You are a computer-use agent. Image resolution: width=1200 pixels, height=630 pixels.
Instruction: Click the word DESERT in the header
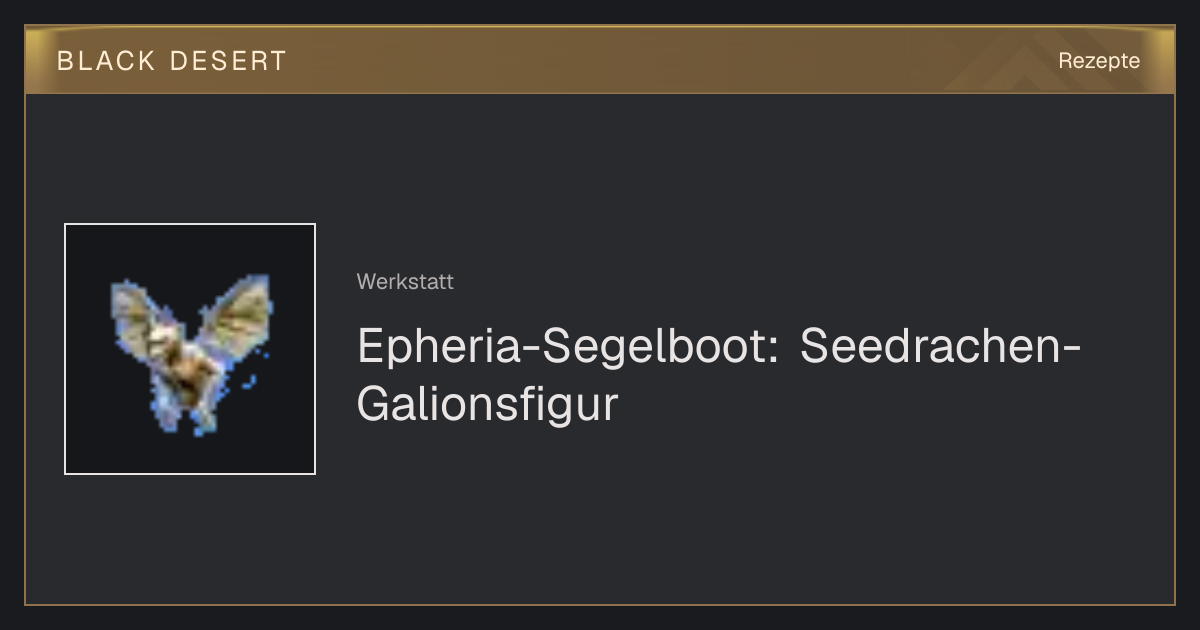pos(228,61)
